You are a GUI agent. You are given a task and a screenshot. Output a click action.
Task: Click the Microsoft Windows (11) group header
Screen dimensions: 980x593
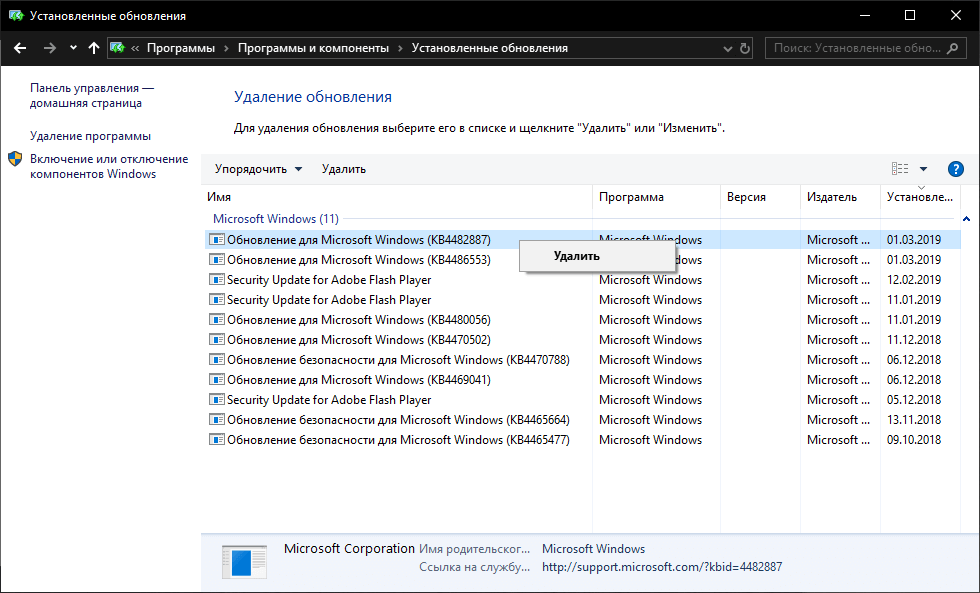(x=276, y=219)
